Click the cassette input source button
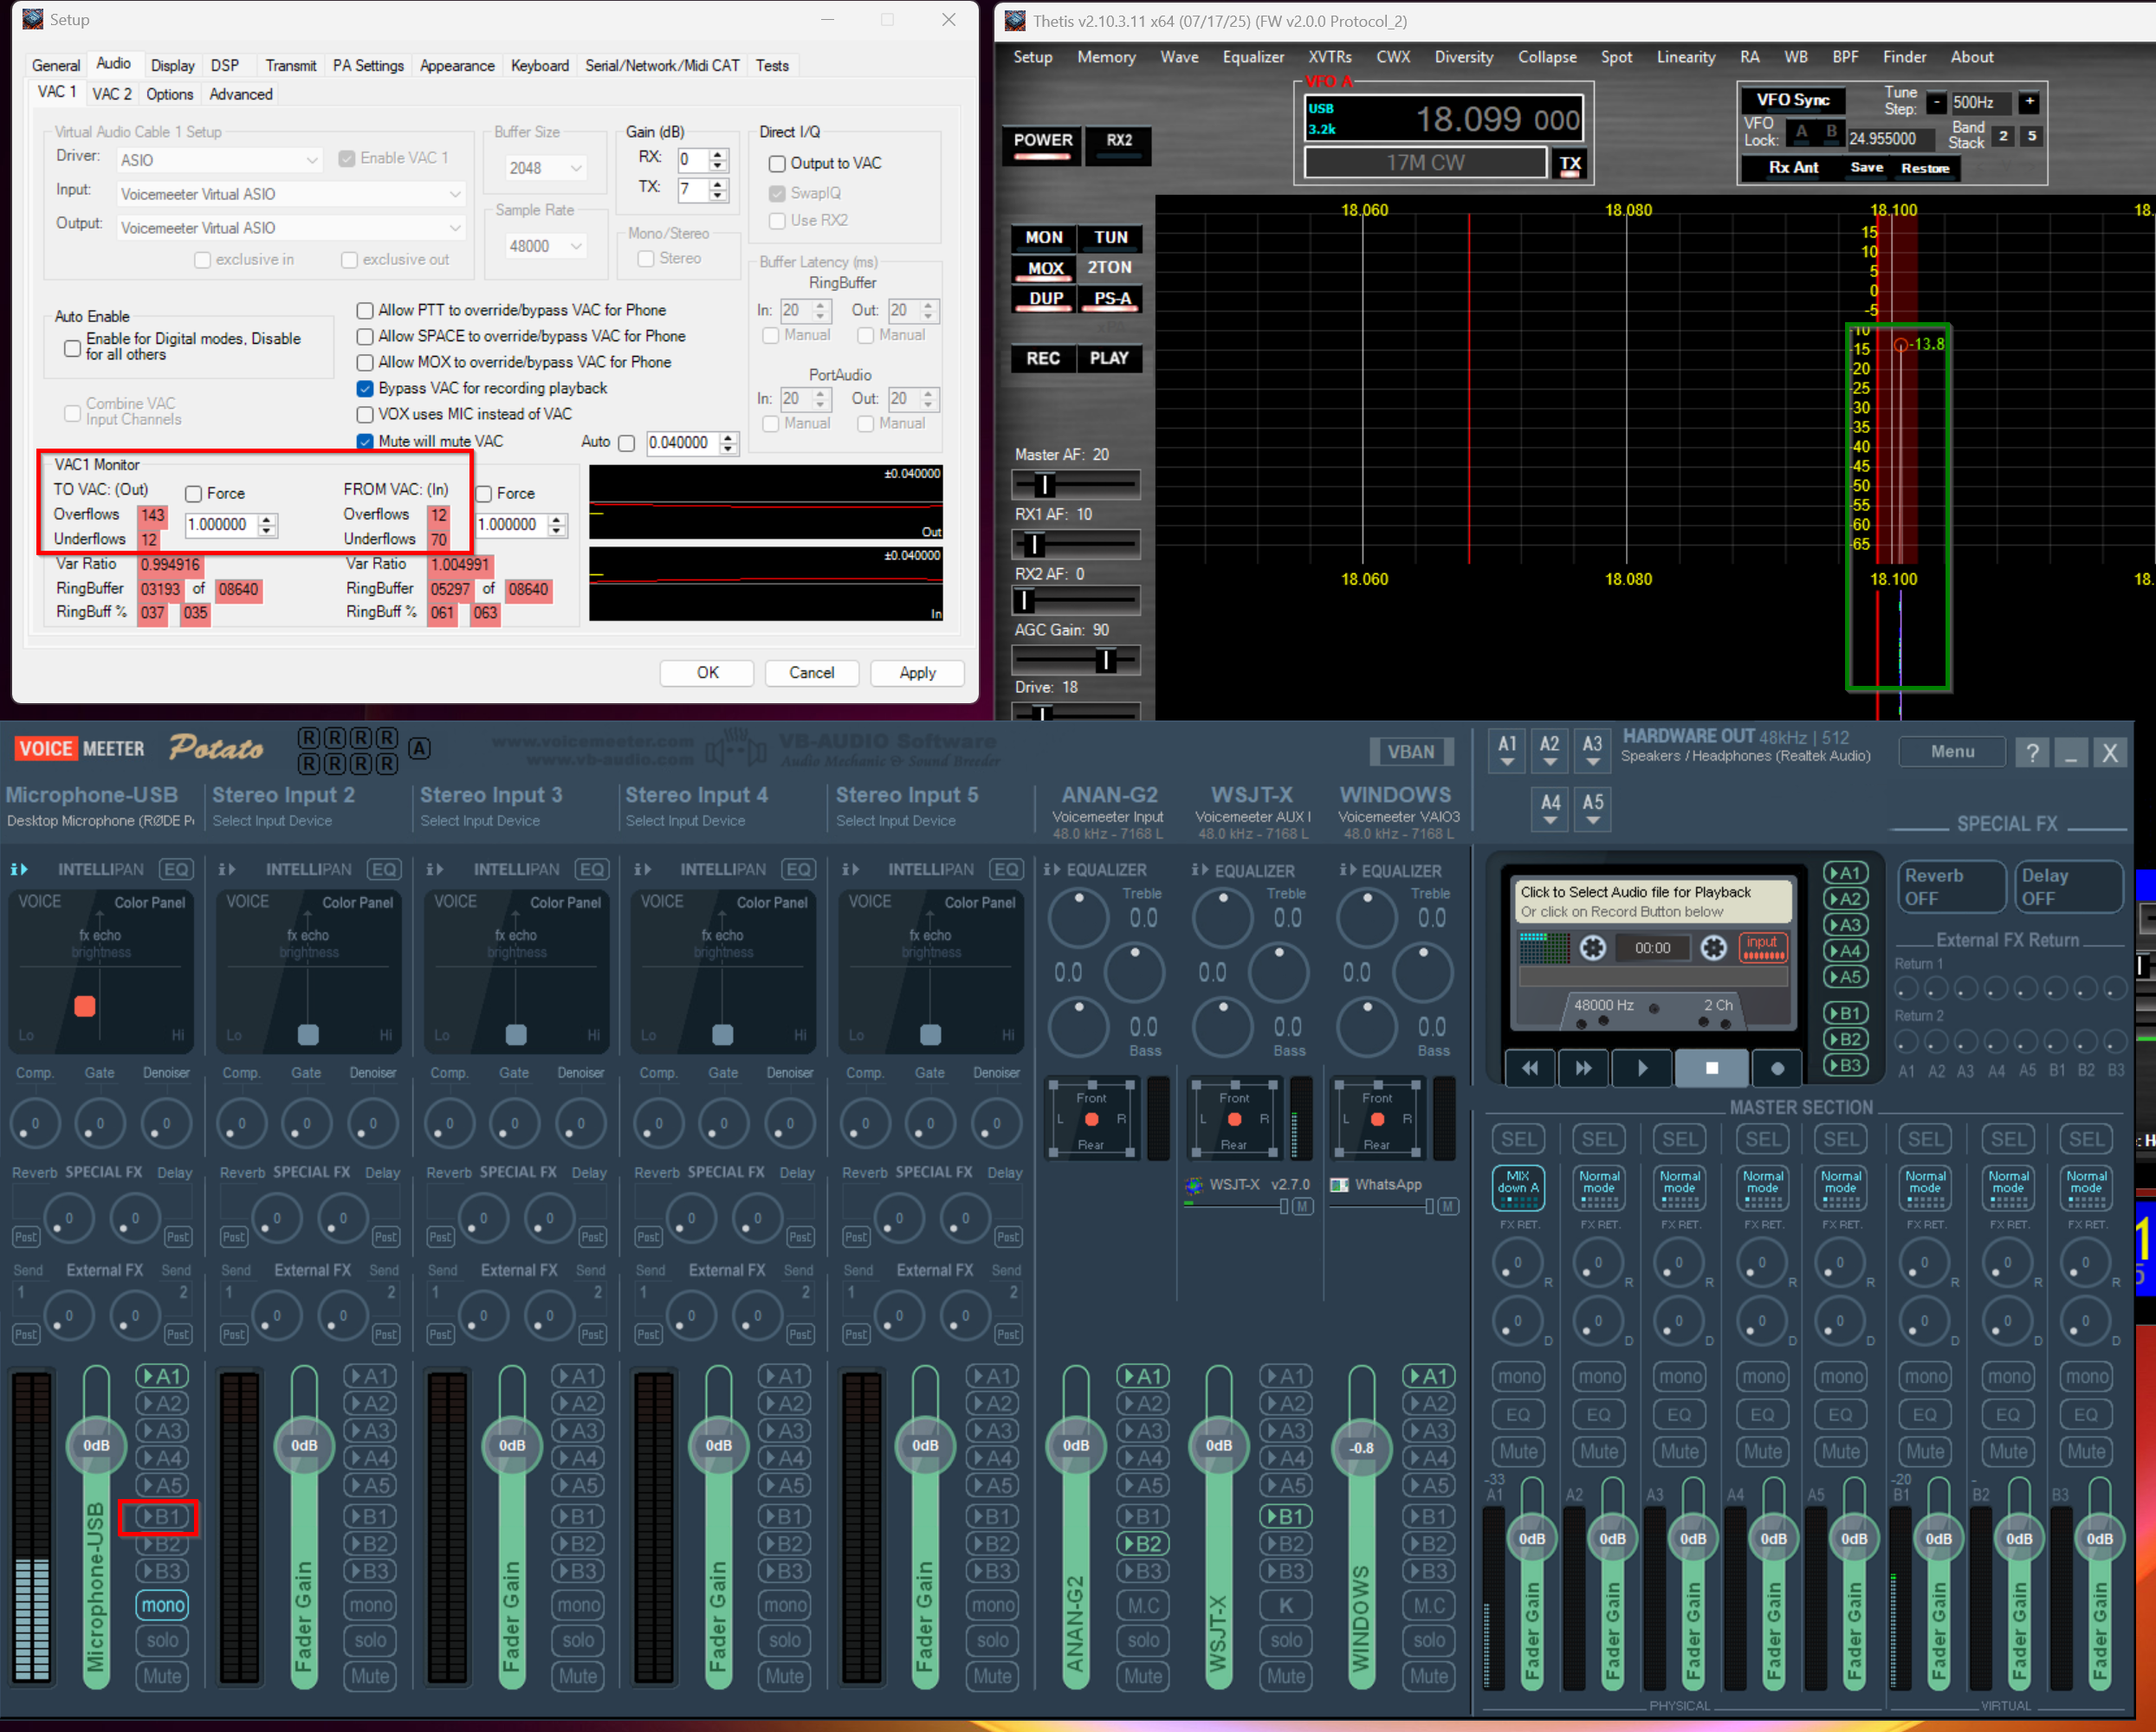This screenshot has width=2156, height=1732. coord(1763,947)
